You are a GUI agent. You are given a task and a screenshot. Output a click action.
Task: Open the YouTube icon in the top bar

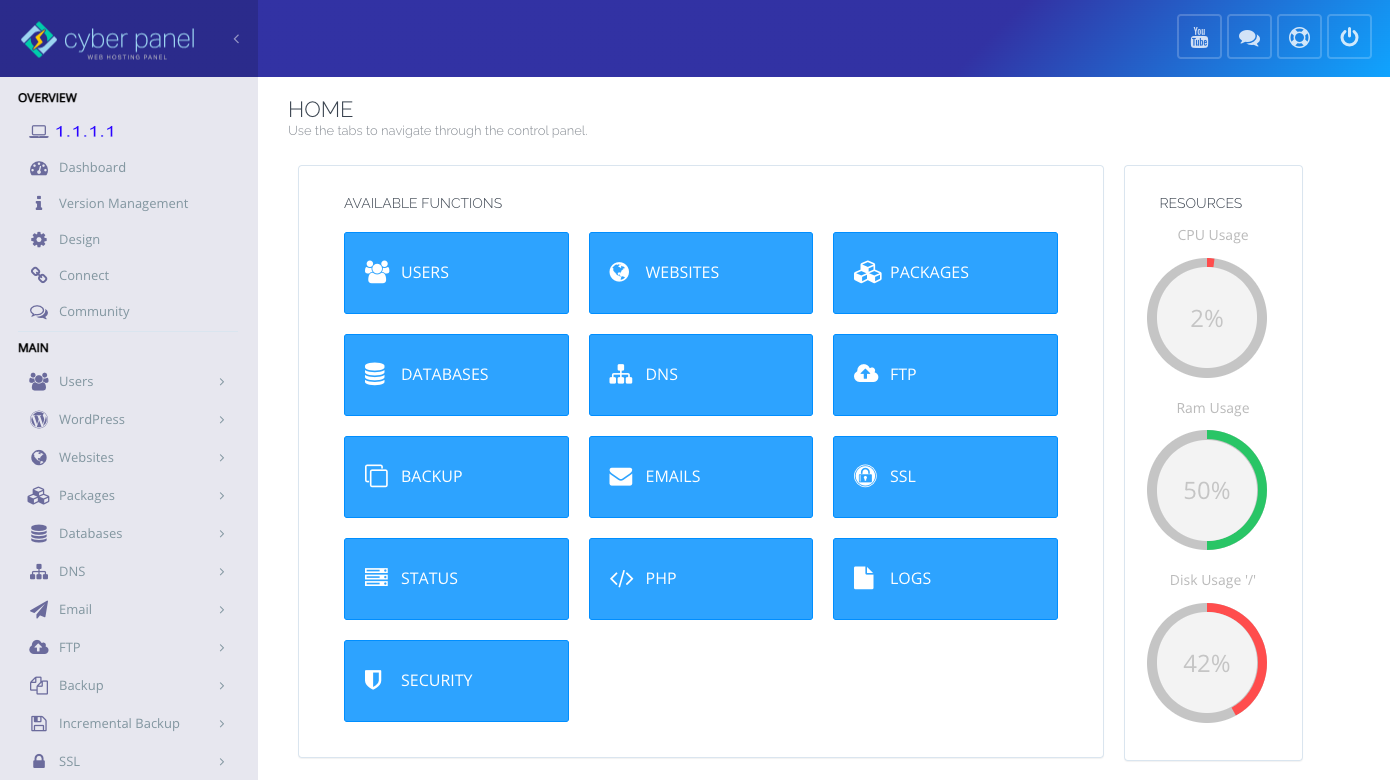coord(1199,36)
